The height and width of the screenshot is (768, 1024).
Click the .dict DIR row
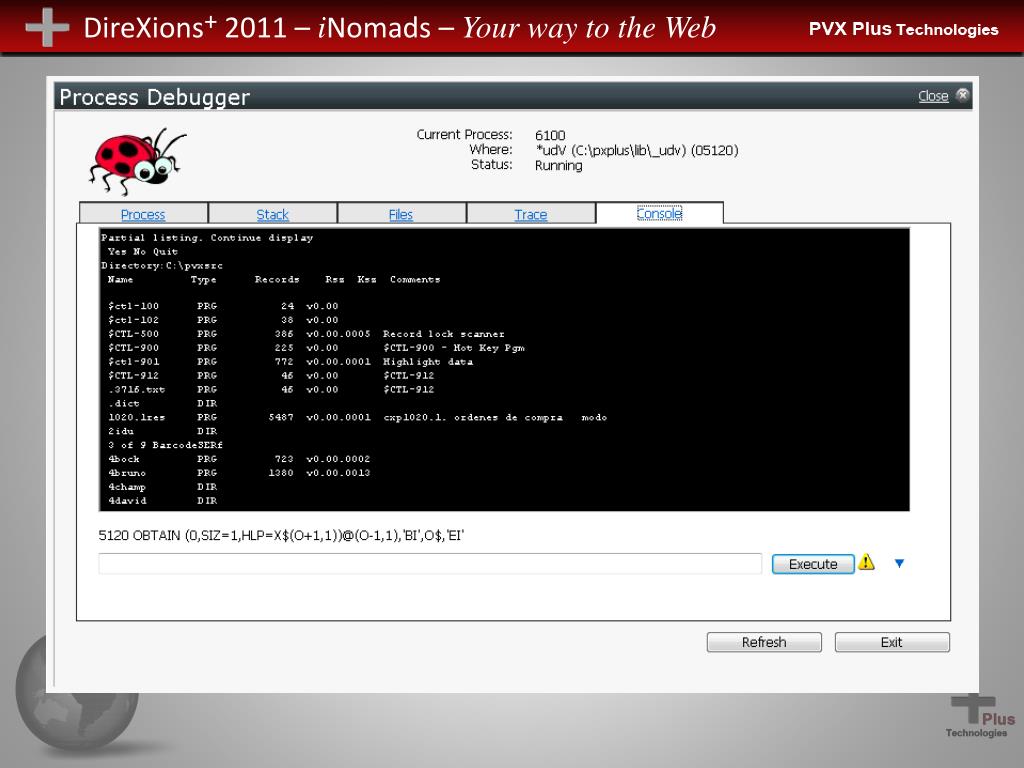point(163,404)
